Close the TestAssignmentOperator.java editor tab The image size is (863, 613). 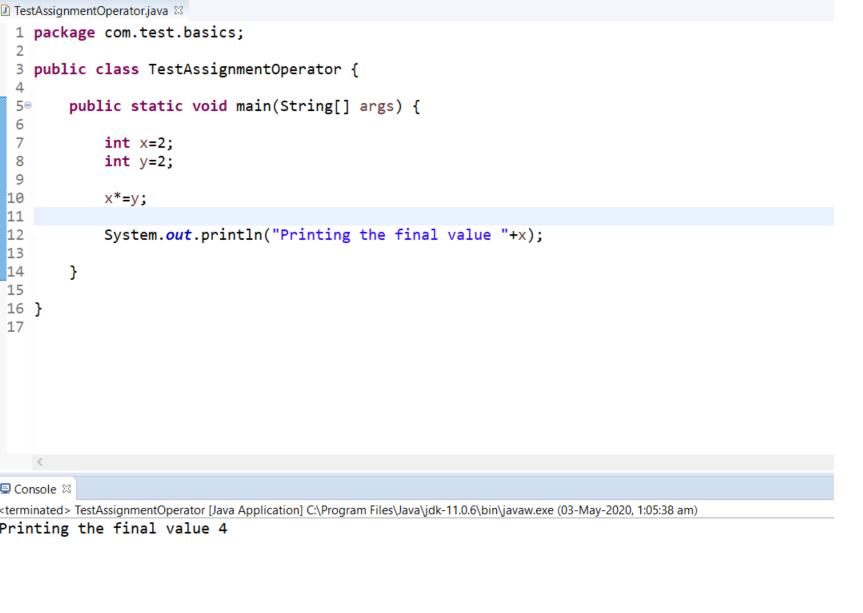[x=179, y=10]
